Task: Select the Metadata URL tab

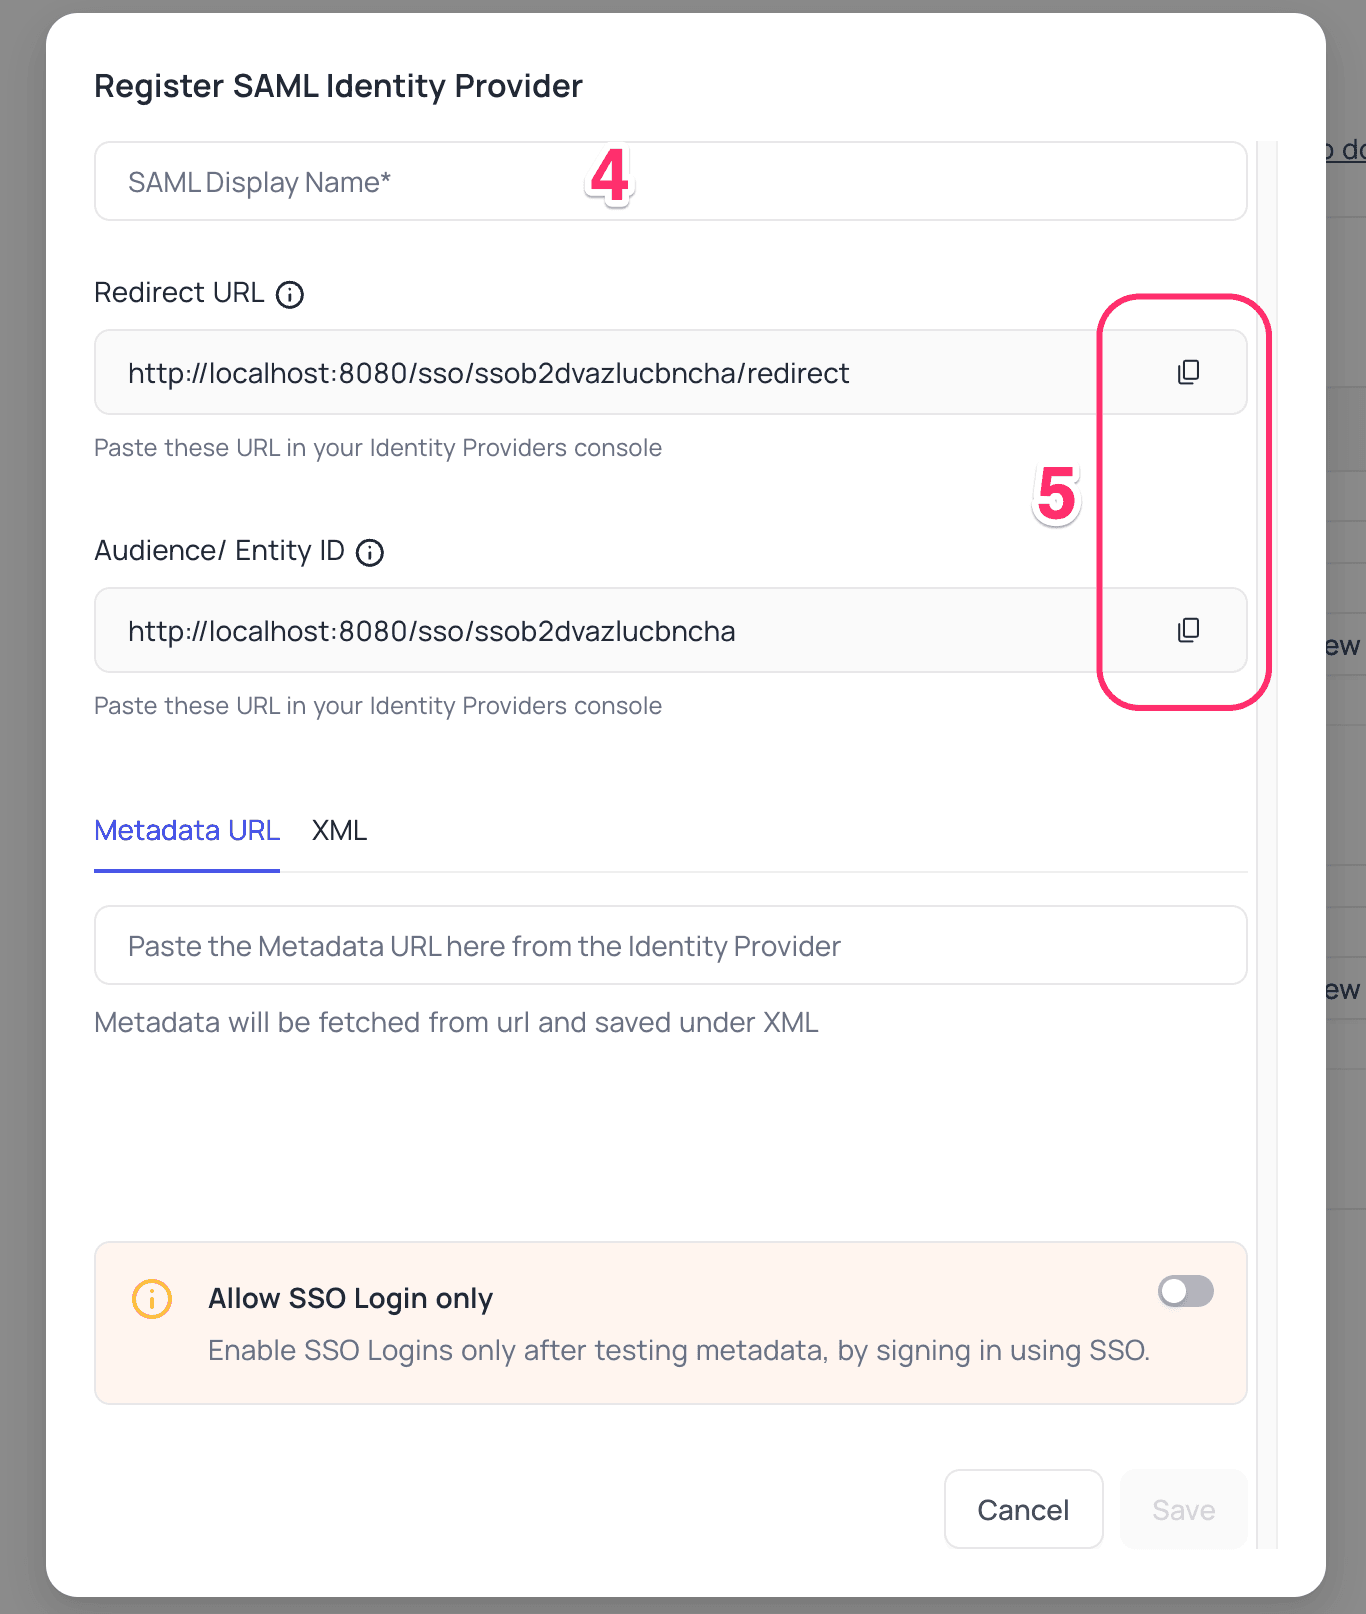Action: pos(186,830)
